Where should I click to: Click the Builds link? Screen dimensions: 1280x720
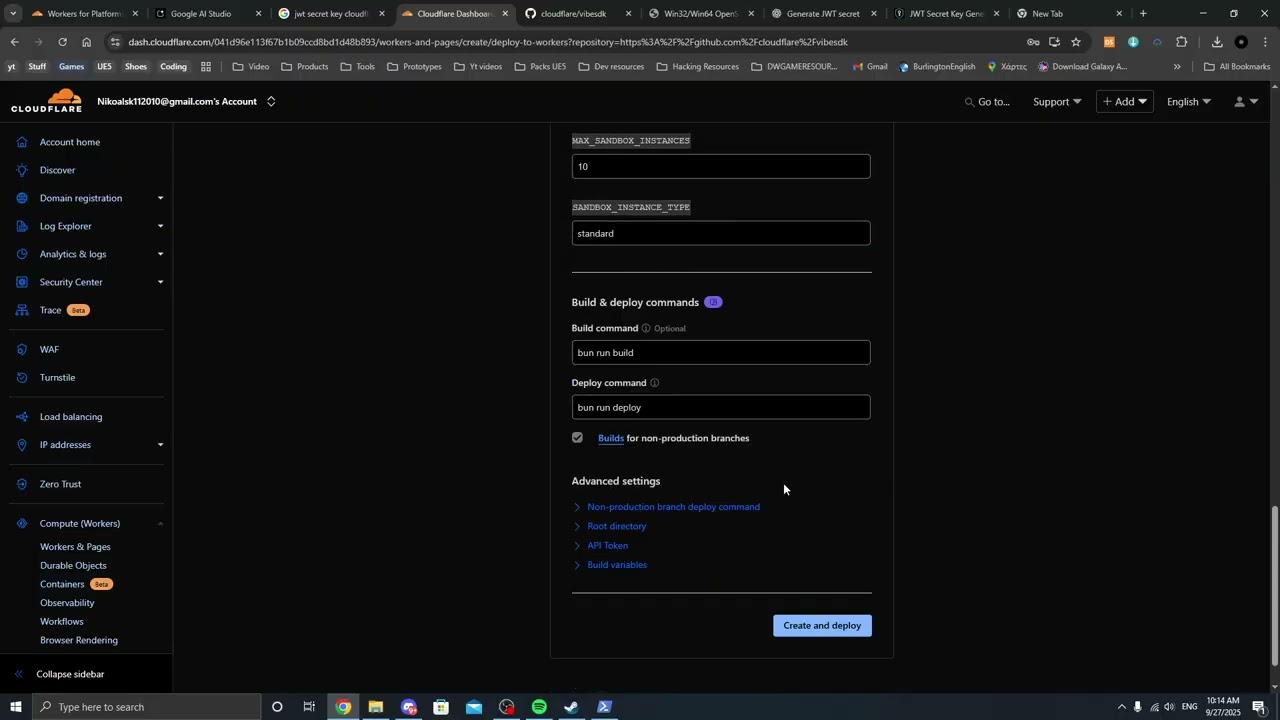pyautogui.click(x=610, y=438)
